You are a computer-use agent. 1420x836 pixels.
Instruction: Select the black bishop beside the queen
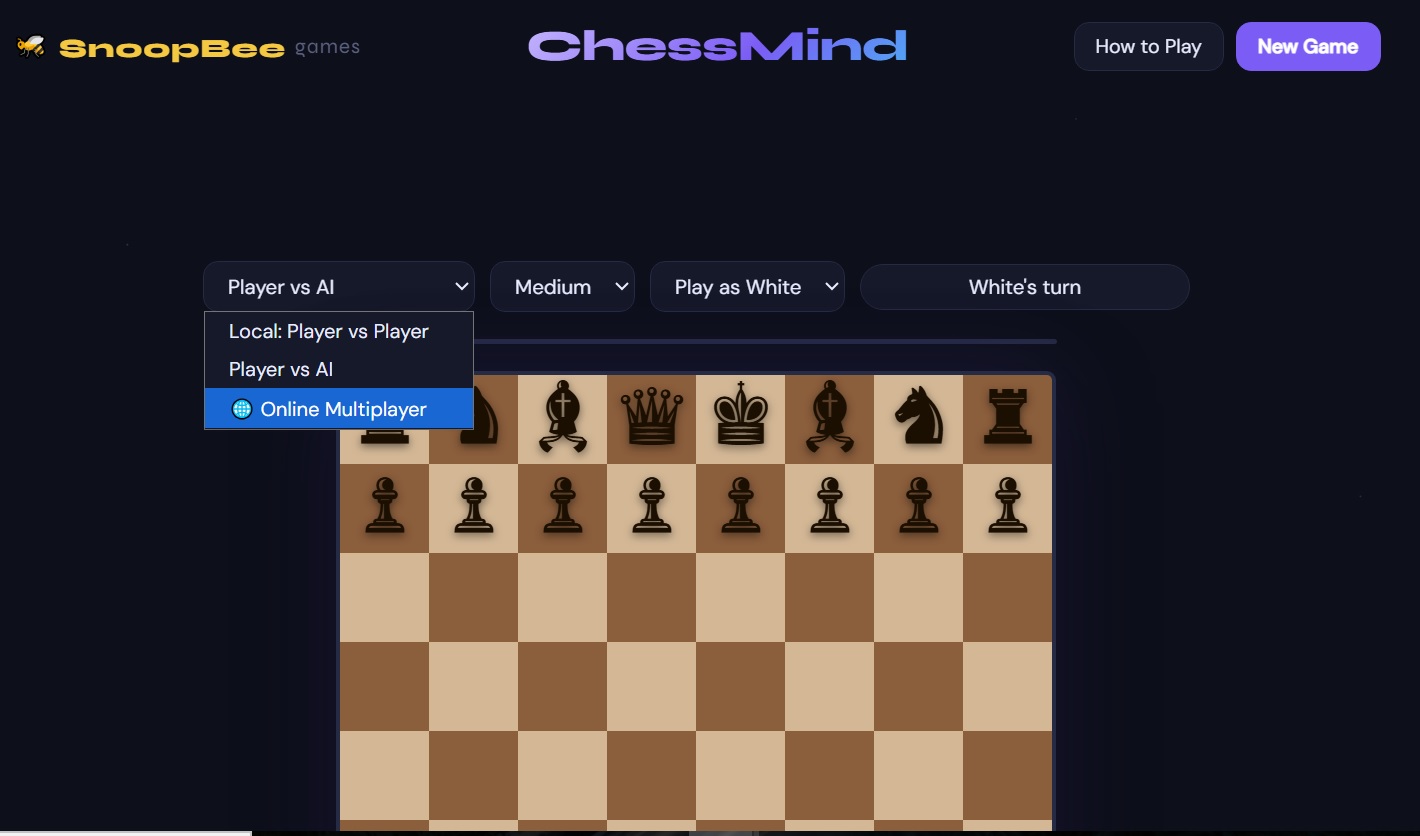[x=562, y=415]
